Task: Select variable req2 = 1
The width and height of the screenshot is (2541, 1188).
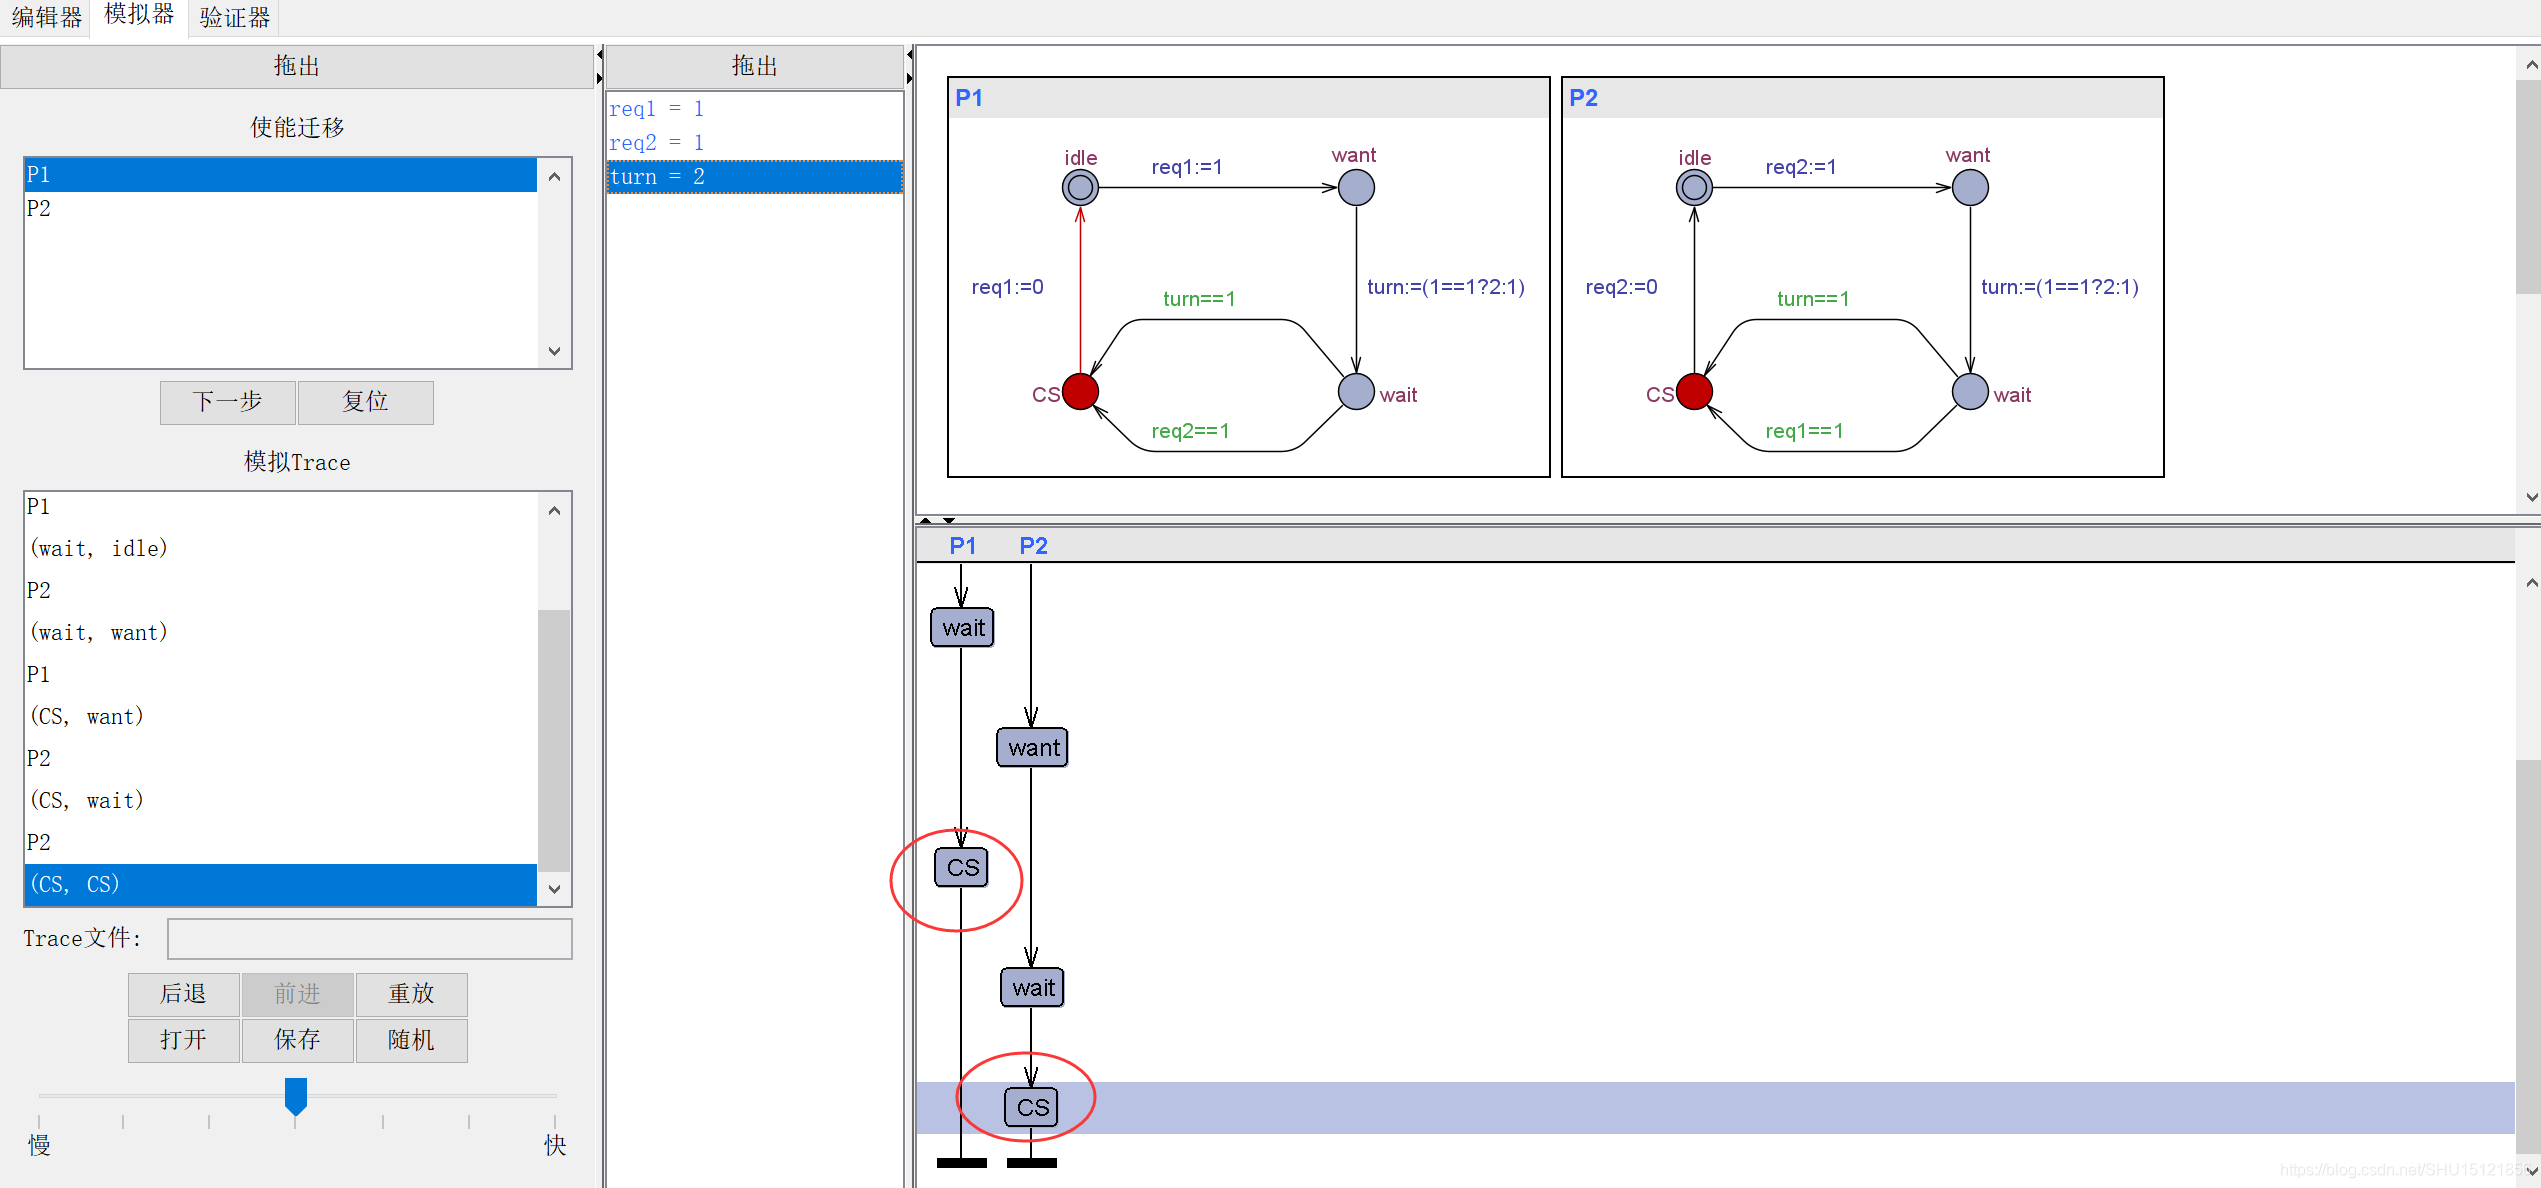Action: click(755, 142)
